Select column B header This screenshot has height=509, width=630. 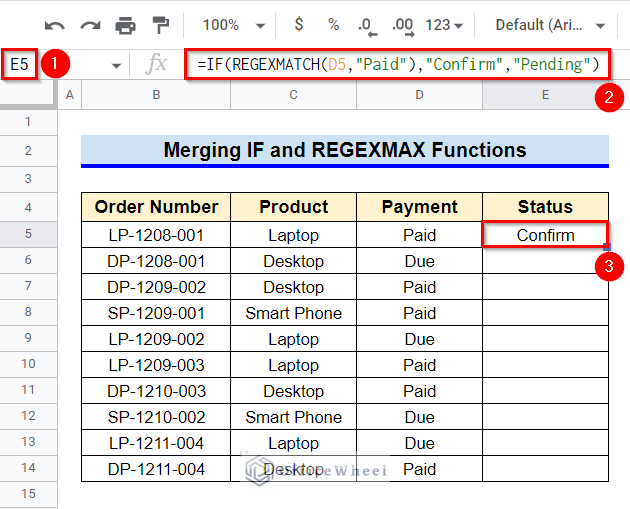(156, 95)
